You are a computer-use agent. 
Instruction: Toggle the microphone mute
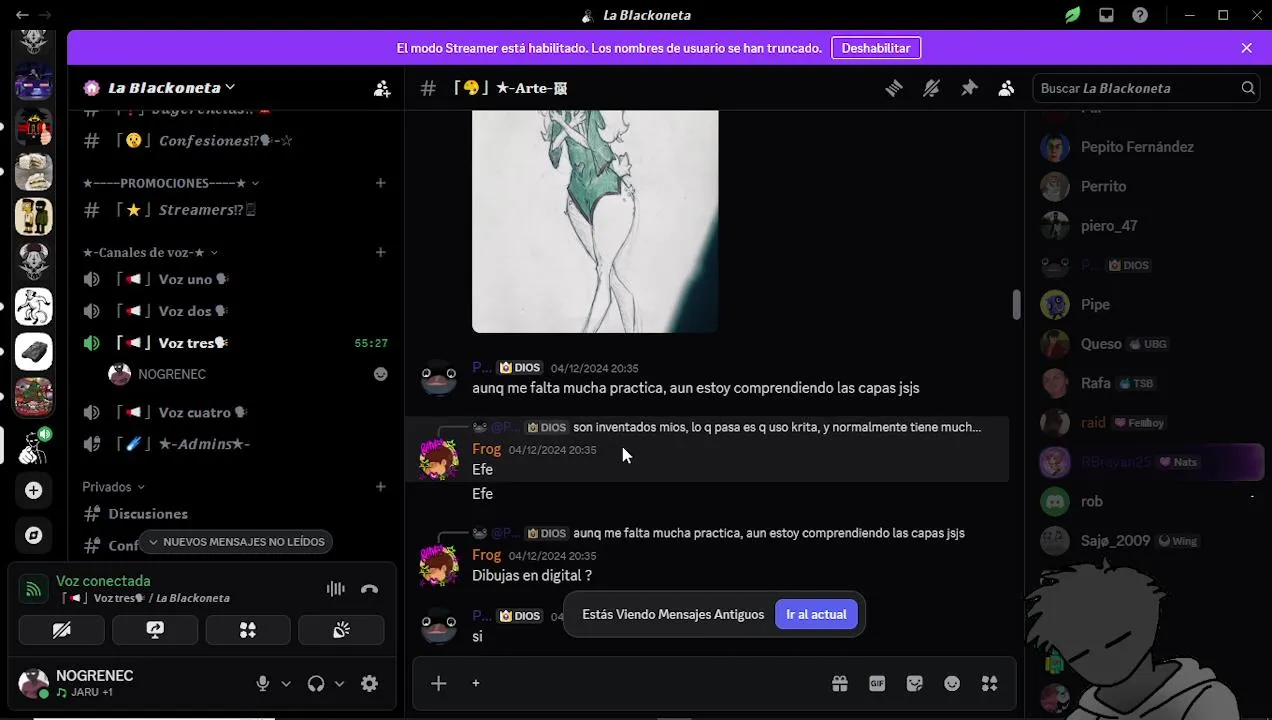263,684
